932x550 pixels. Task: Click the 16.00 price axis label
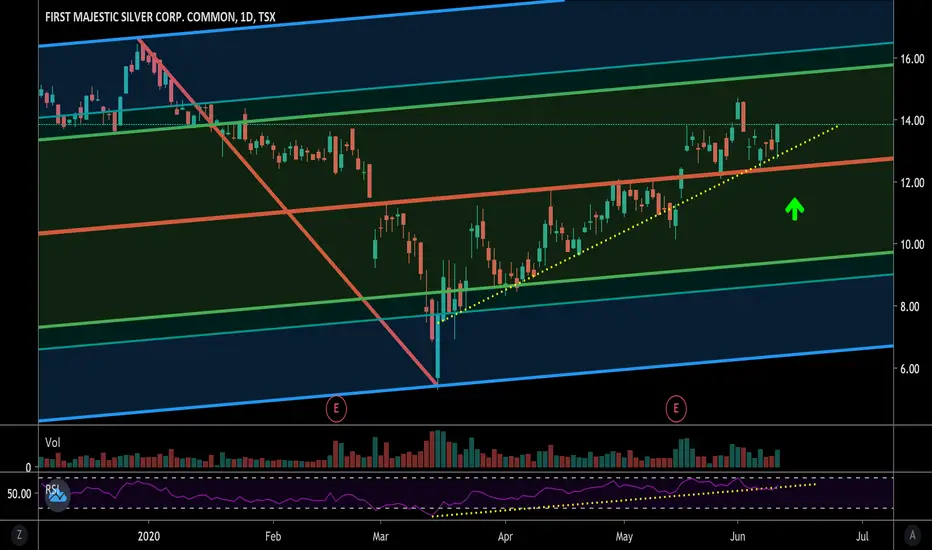(x=912, y=59)
